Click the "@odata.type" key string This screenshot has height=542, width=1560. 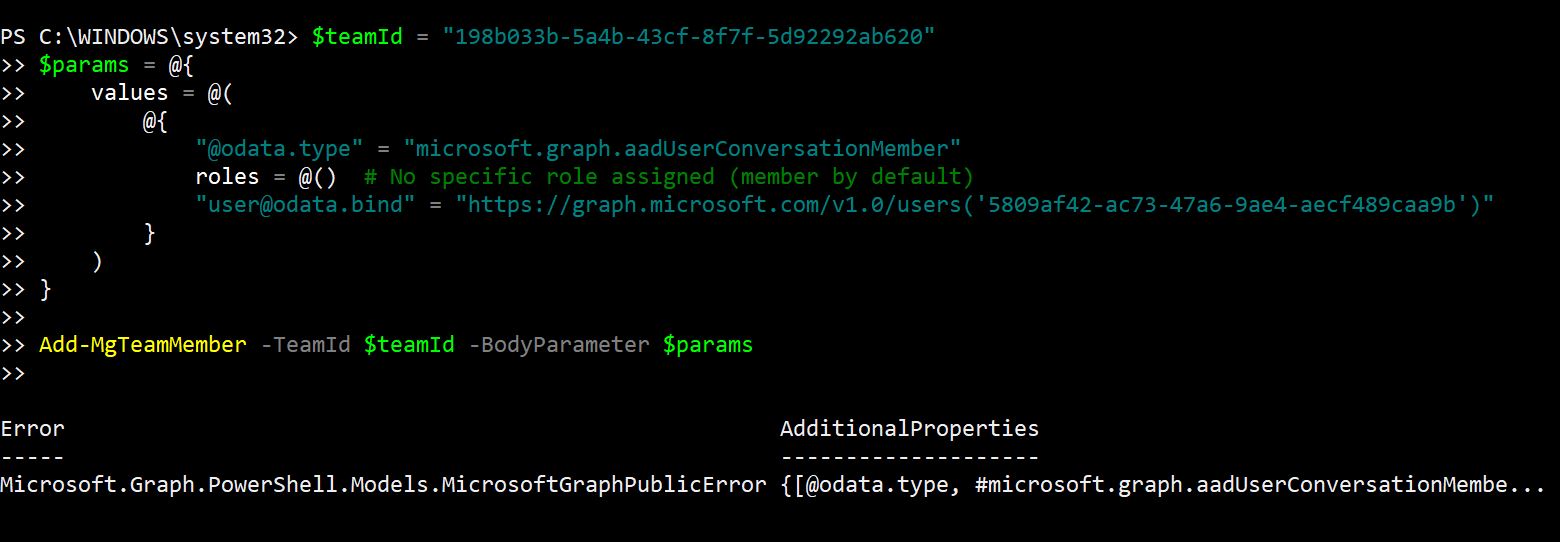pyautogui.click(x=280, y=149)
